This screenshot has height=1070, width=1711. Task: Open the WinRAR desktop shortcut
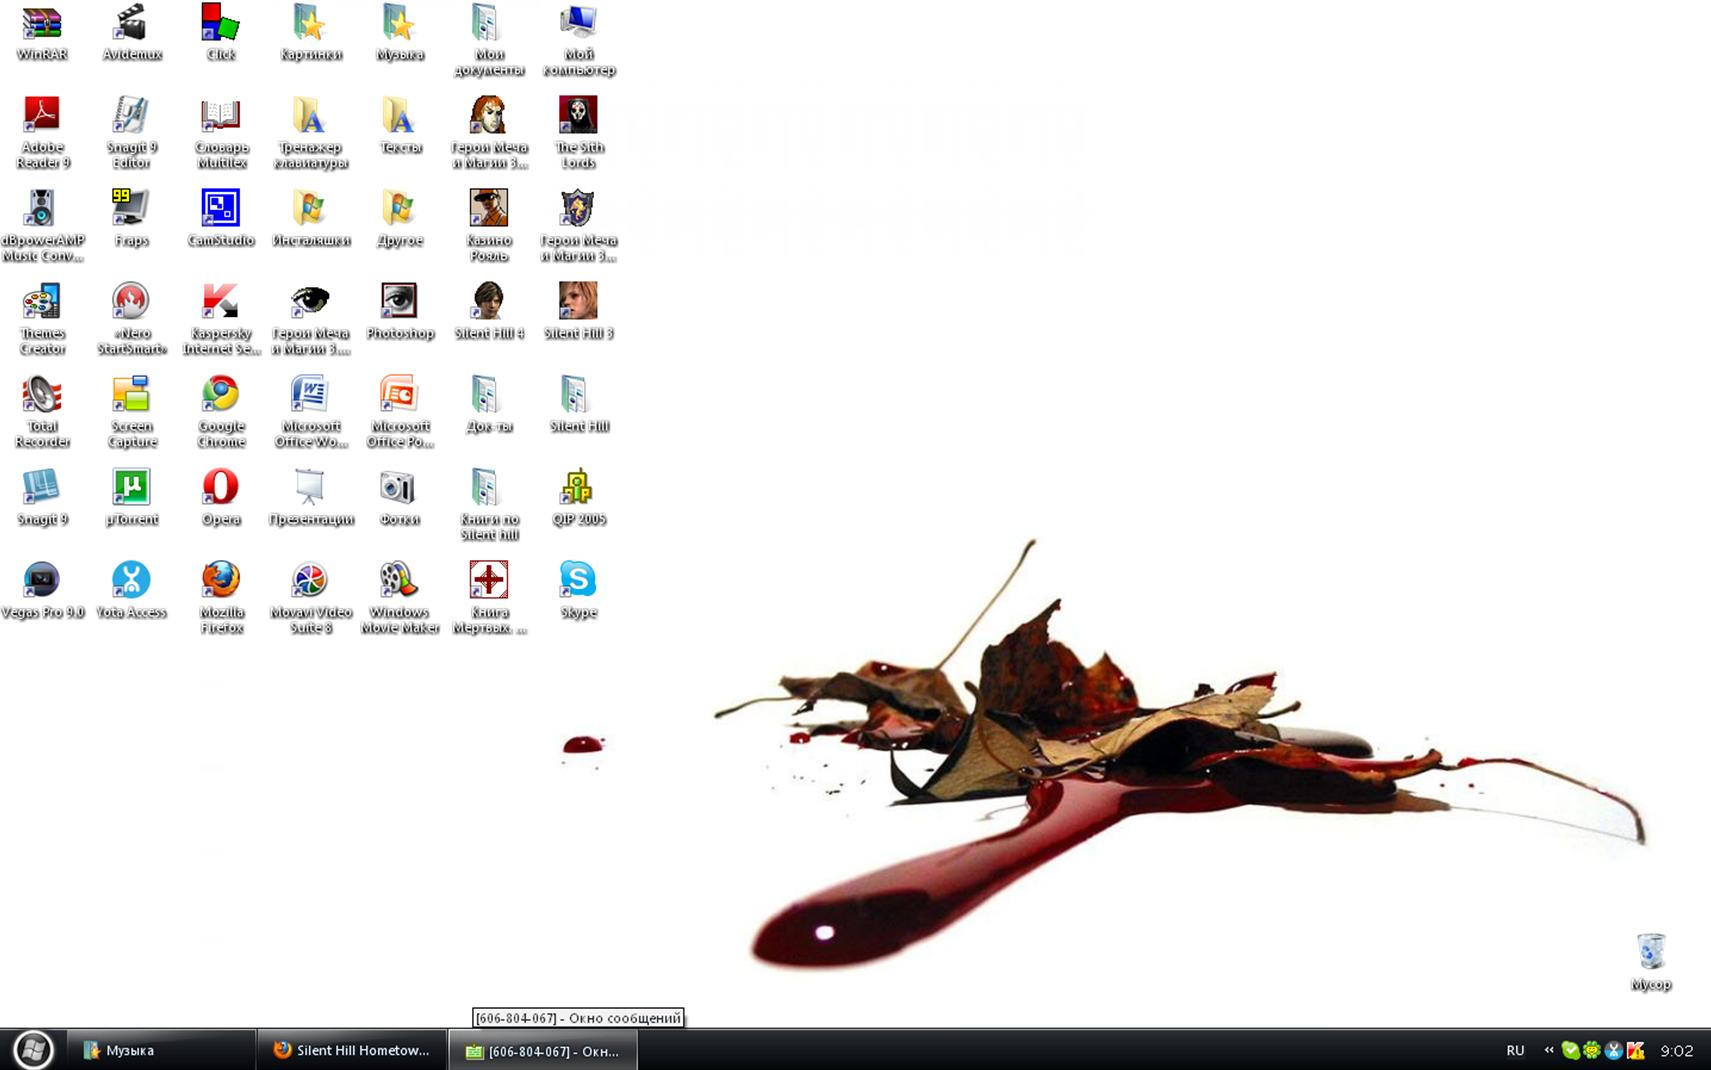coord(42,24)
